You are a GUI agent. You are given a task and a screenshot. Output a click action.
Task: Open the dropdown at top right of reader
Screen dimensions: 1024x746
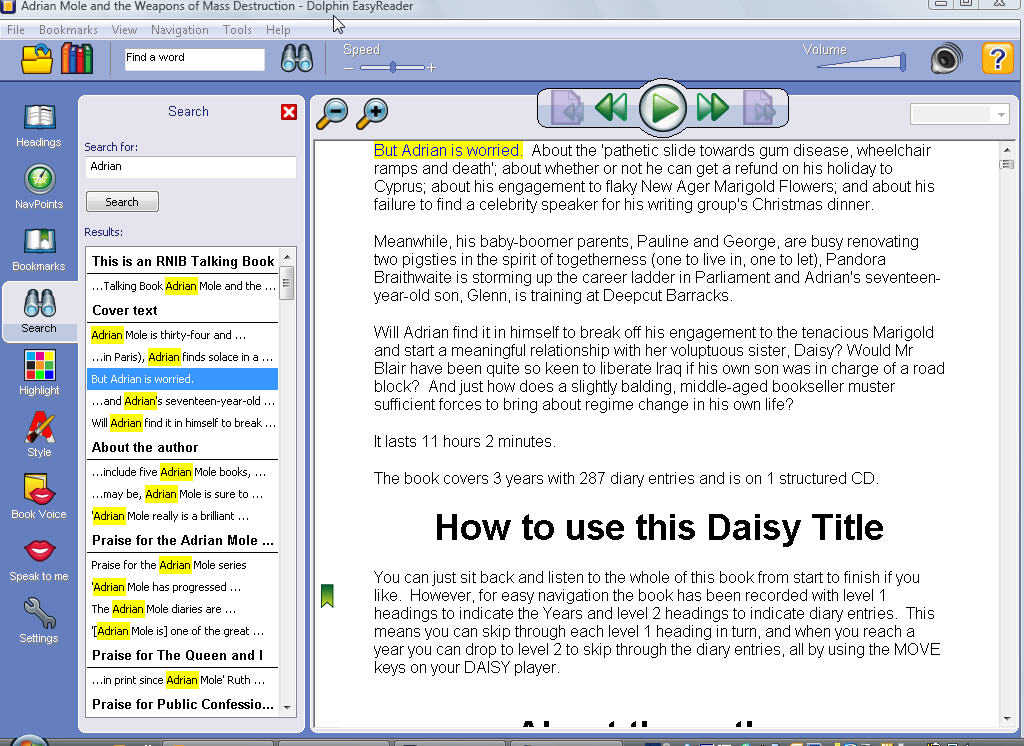click(959, 114)
